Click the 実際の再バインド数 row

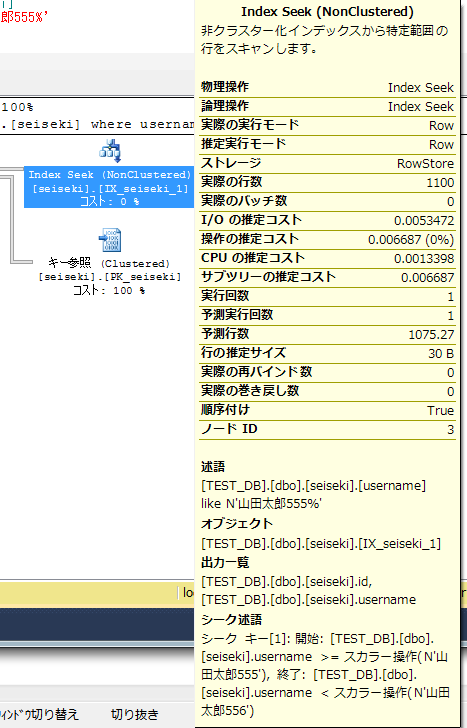click(x=327, y=372)
